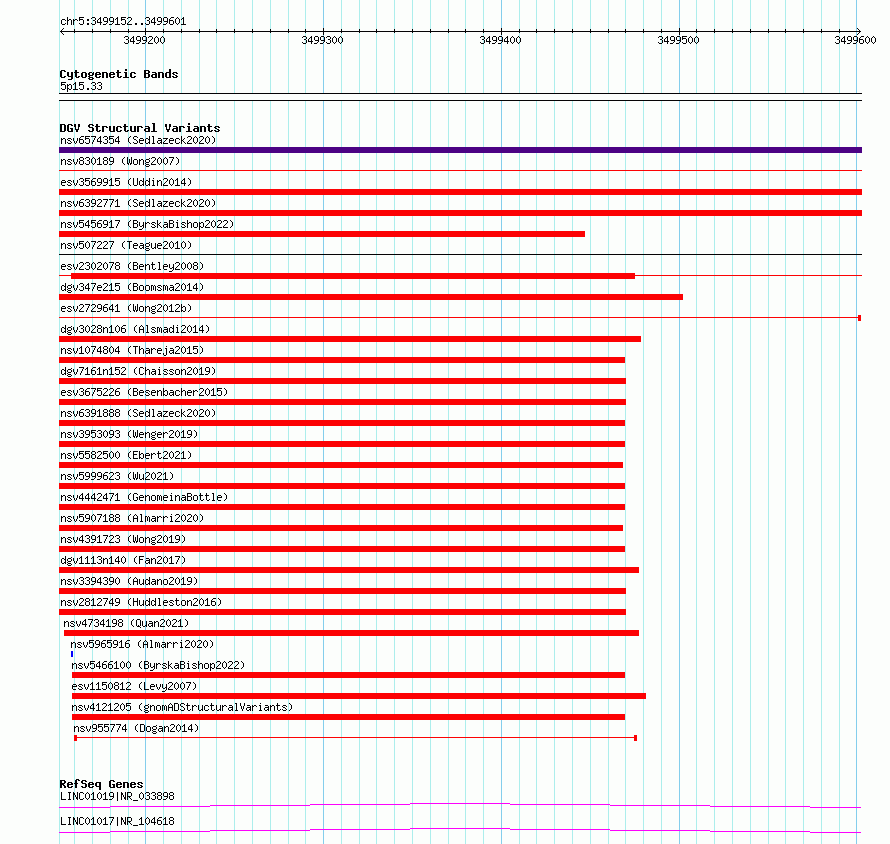The height and width of the screenshot is (844, 890).
Task: Click the RefSeq Genes track title
Action: 101,784
